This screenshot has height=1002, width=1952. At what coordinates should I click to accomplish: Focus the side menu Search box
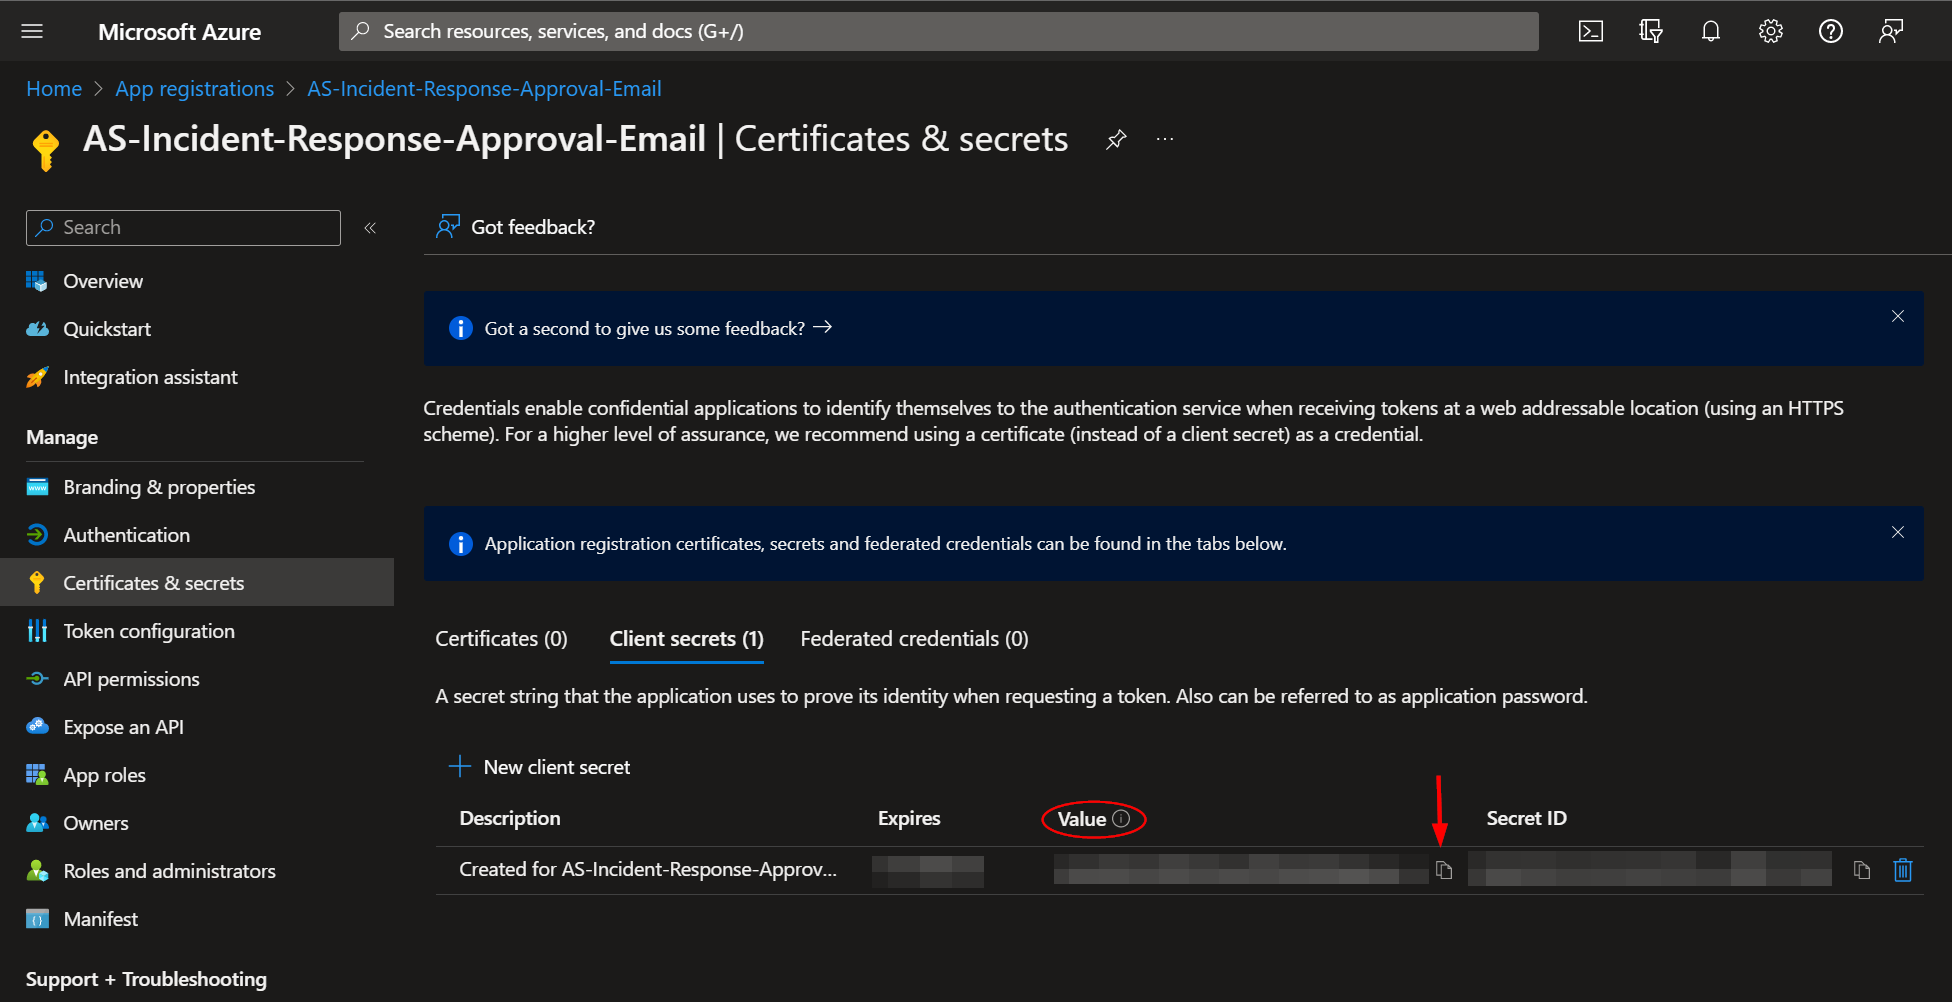click(183, 228)
